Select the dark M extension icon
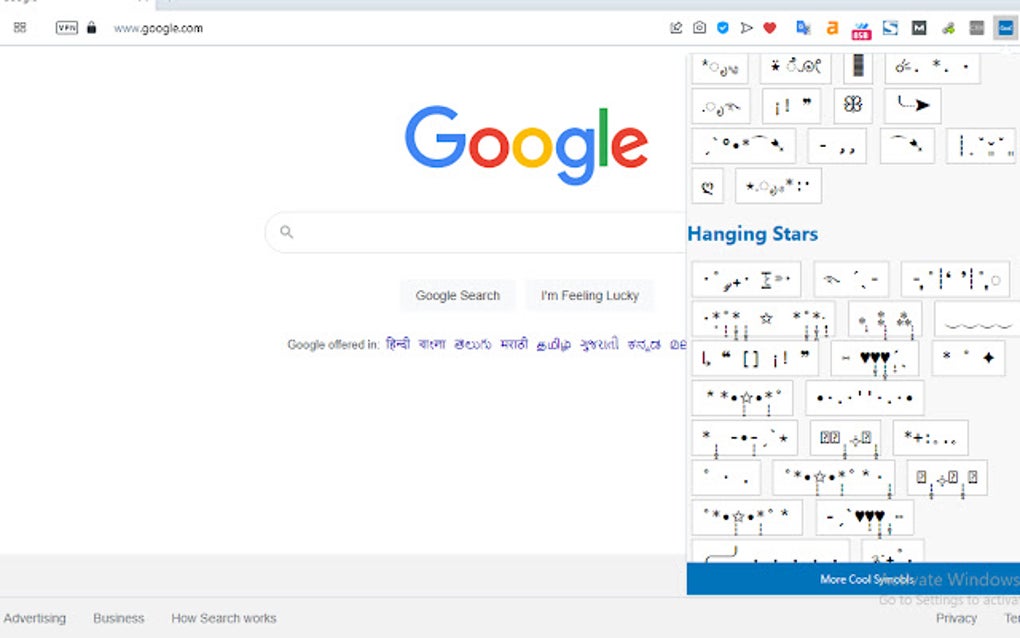This screenshot has width=1020, height=638. [918, 28]
